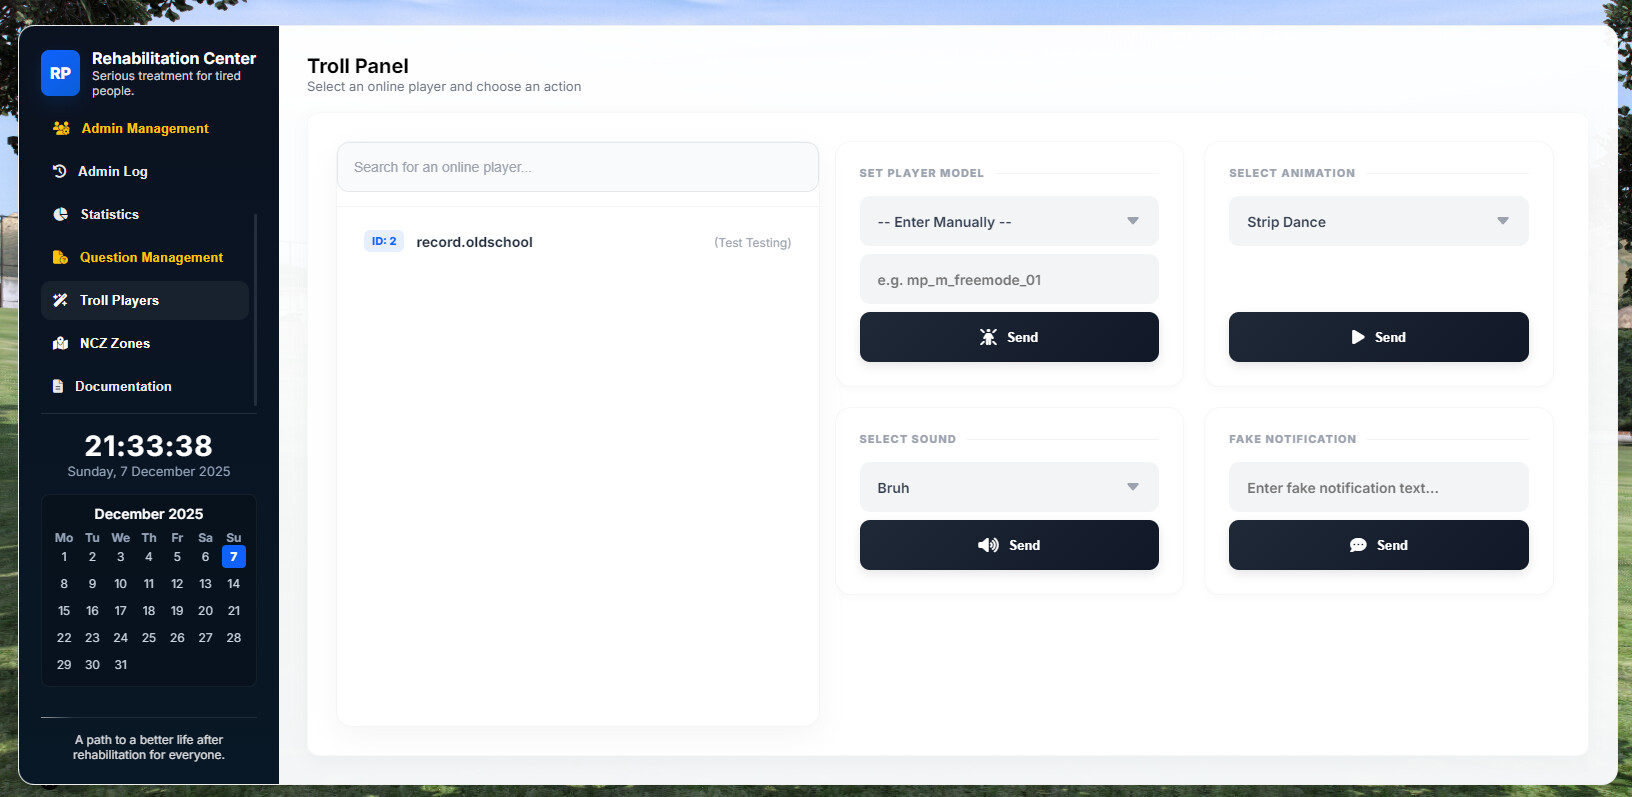The image size is (1632, 797).
Task: Click the Statistics pie chart icon
Action: (60, 215)
